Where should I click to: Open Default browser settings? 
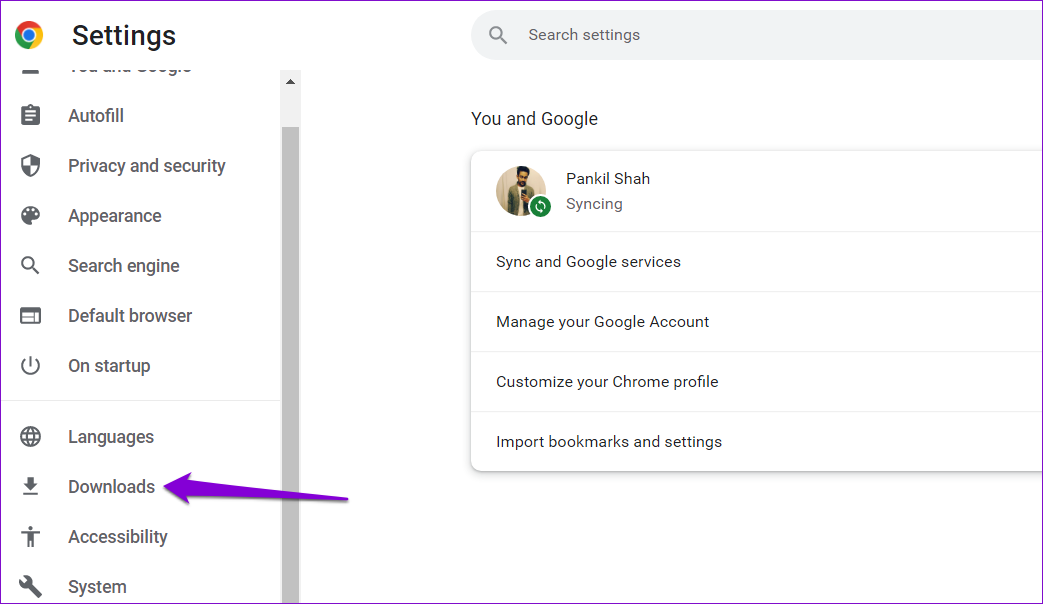[130, 315]
